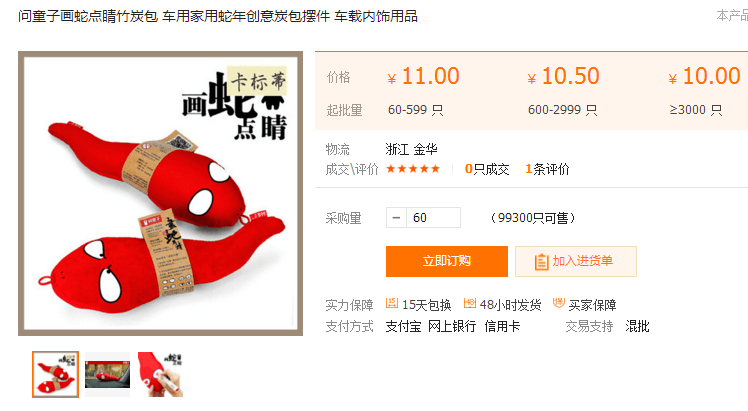
Task: Click the 15天包换 guarantee icon
Action: click(392, 303)
